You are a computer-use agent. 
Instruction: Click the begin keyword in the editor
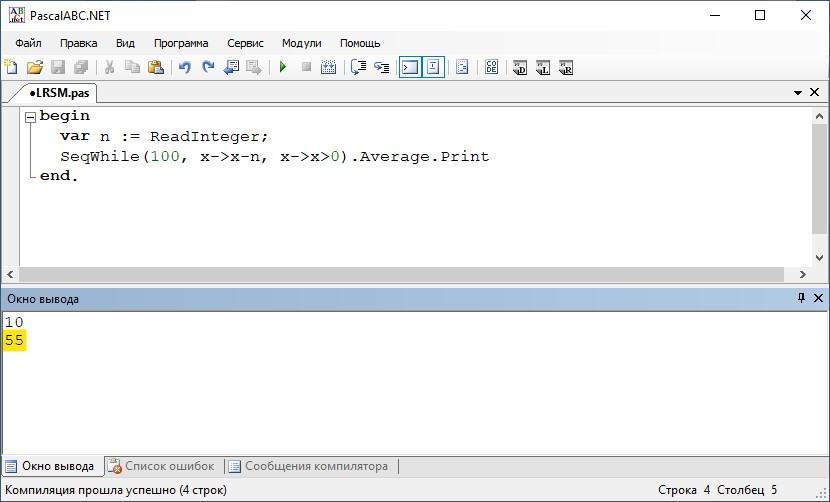65,116
